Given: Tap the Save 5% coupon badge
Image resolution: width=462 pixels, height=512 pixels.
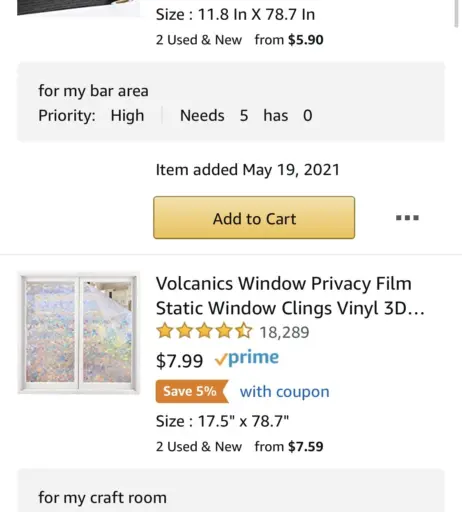Looking at the screenshot, I should (192, 391).
